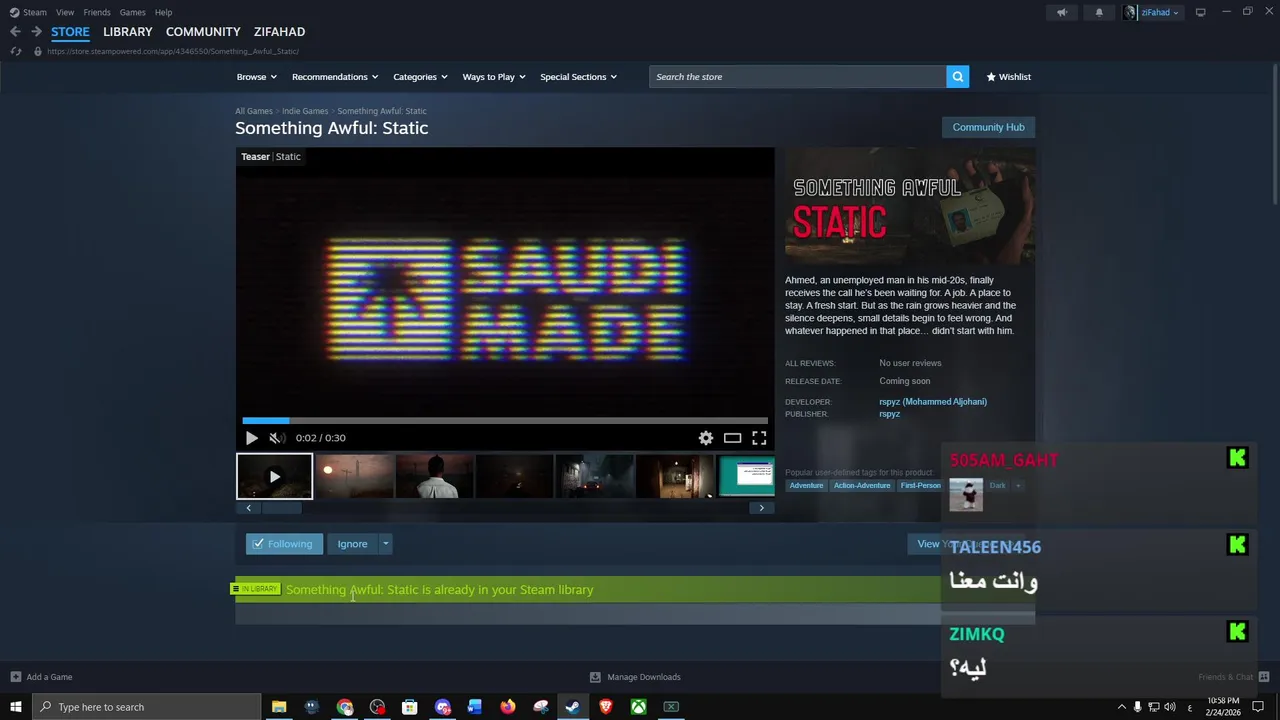Open the Categories dropdown
Image resolution: width=1280 pixels, height=720 pixels.
click(420, 77)
